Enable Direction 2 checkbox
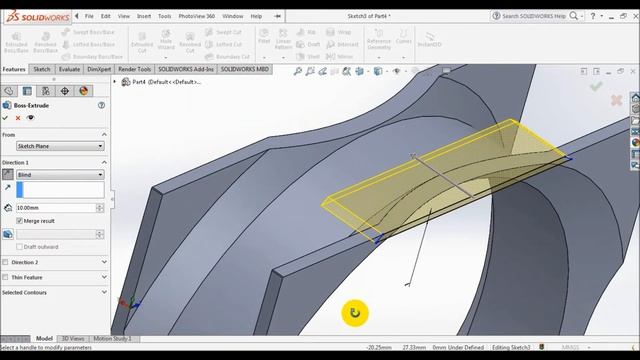The image size is (640, 360). click(5, 262)
